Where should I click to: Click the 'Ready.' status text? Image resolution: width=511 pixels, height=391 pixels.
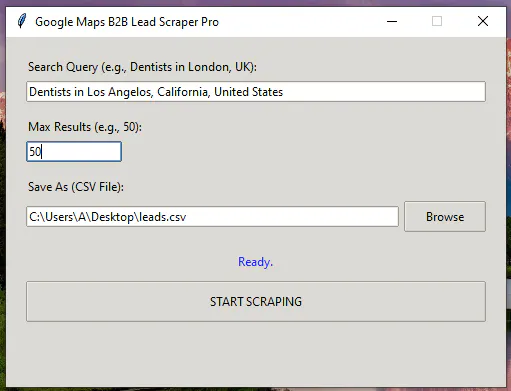click(x=255, y=262)
